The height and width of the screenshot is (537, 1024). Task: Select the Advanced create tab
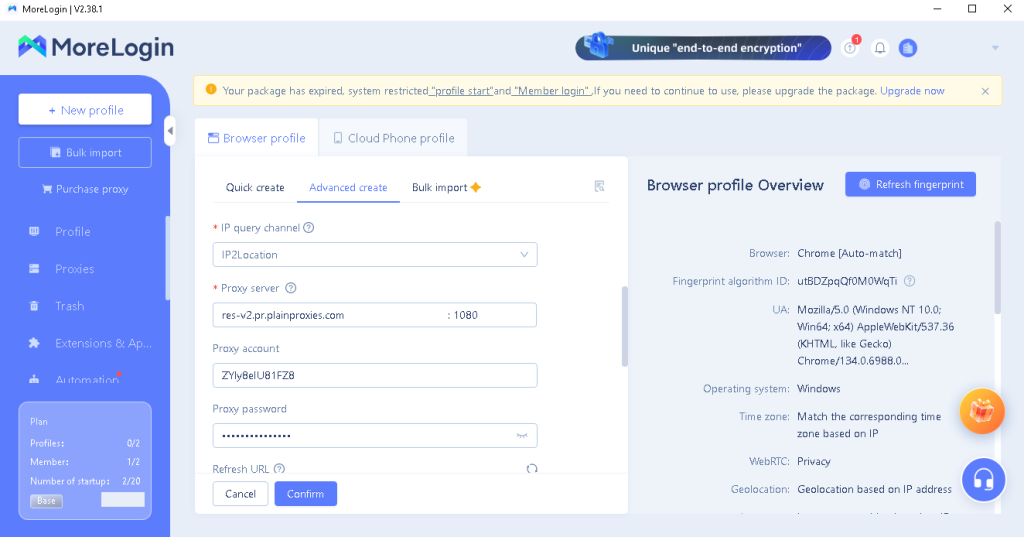pyautogui.click(x=348, y=187)
